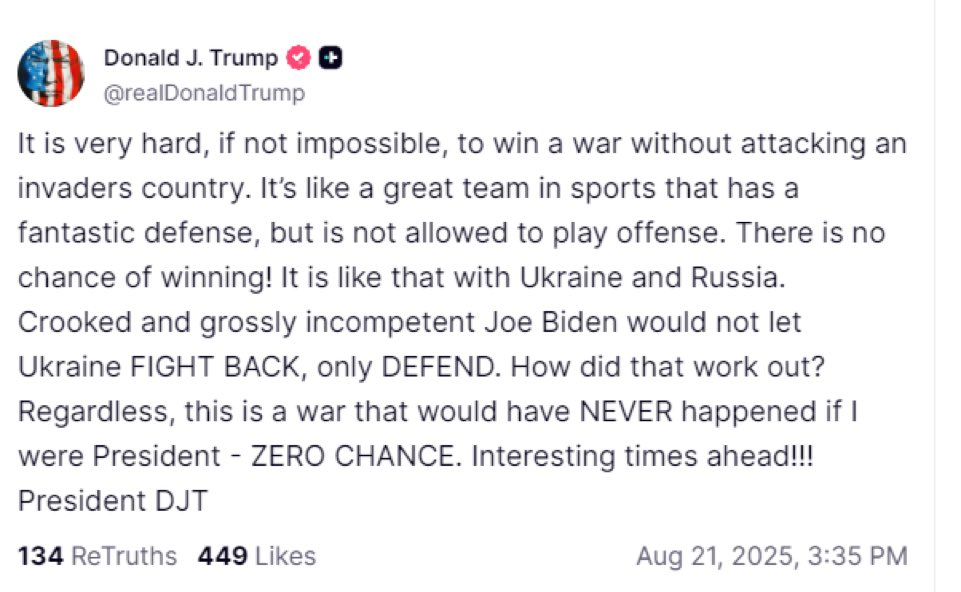
Task: Open the Aug 21, 2025 timestamp permalink
Action: pyautogui.click(x=772, y=556)
